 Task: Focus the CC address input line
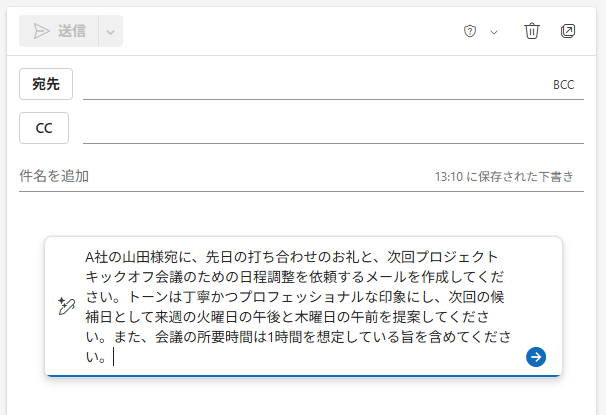click(x=333, y=128)
